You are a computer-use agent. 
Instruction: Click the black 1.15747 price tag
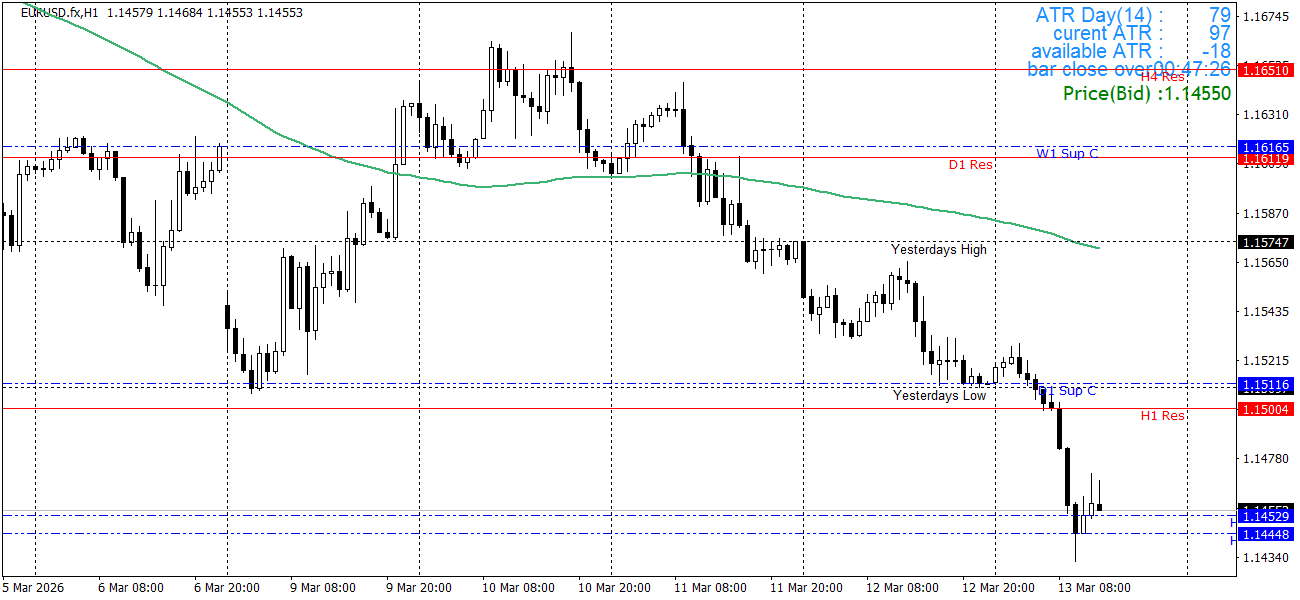(1264, 242)
